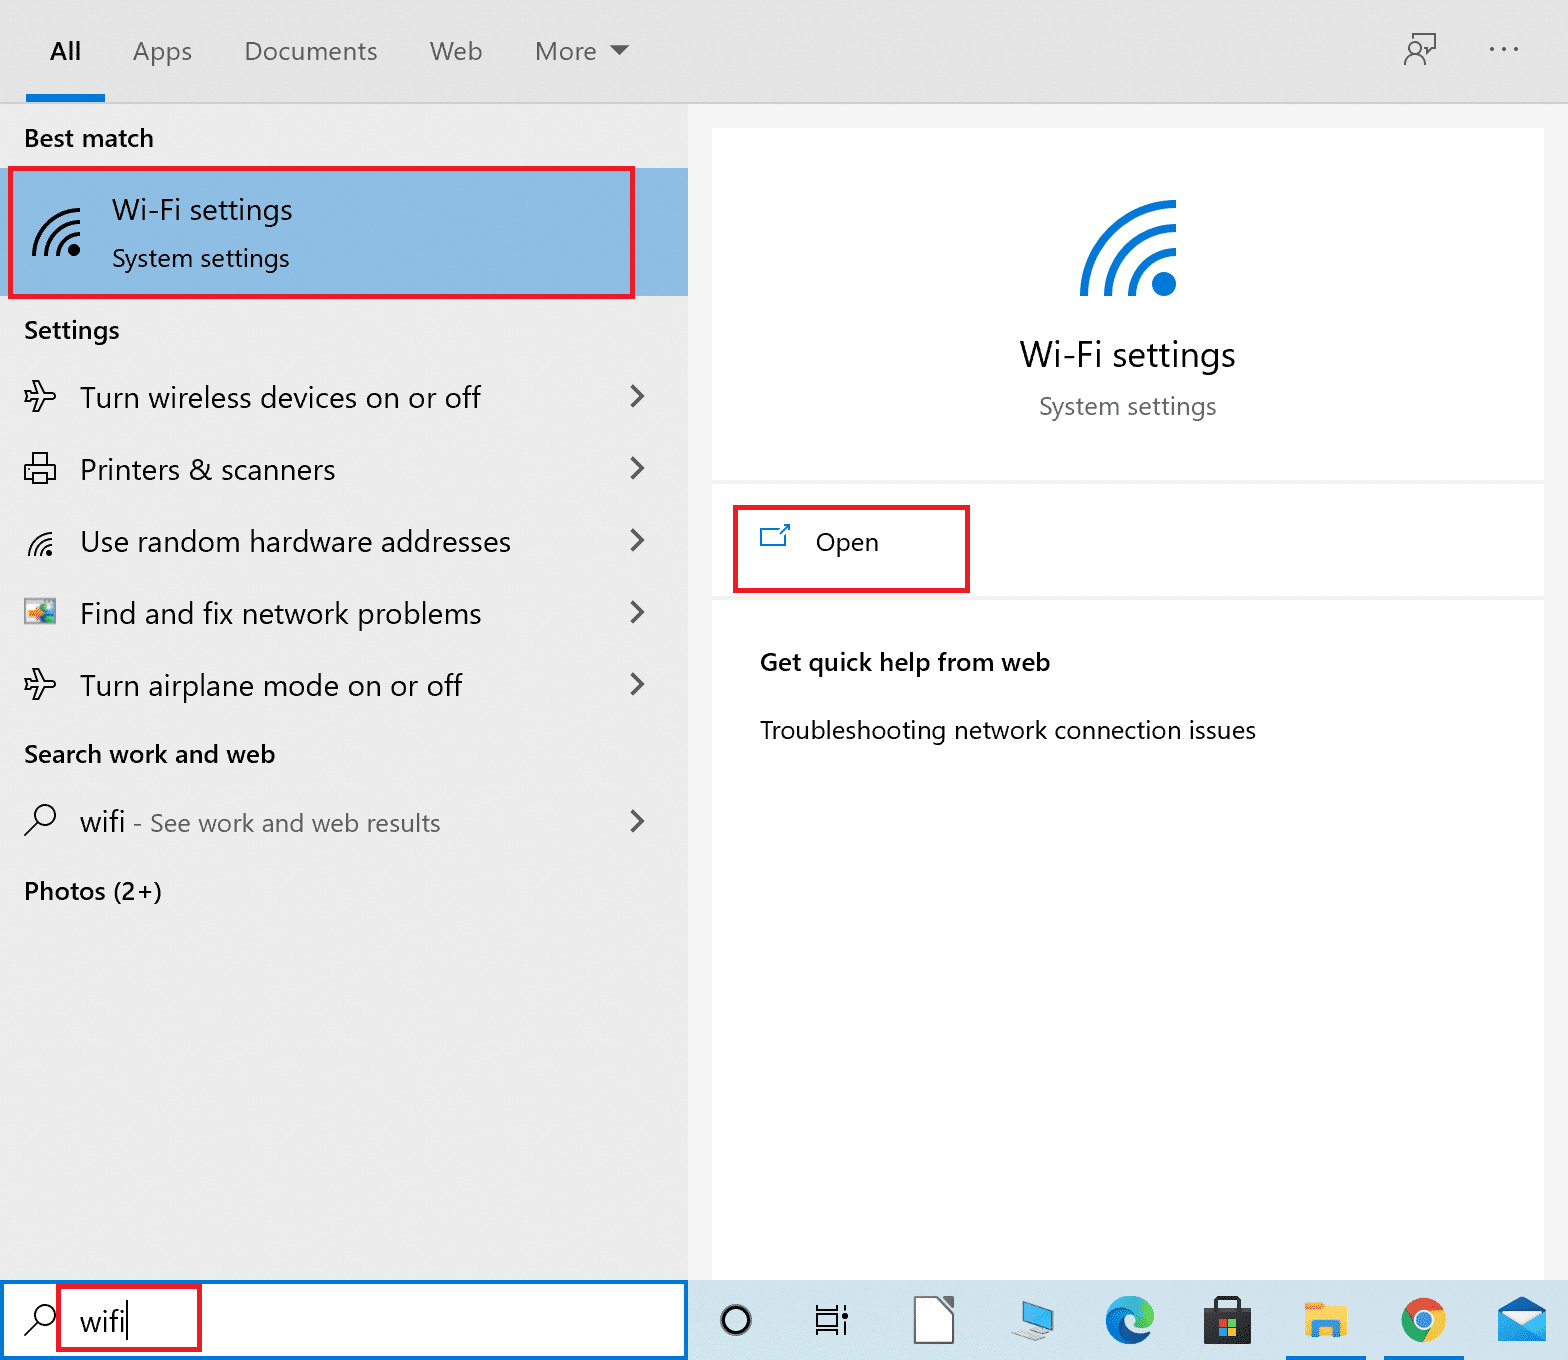Viewport: 1568px width, 1360px height.
Task: Switch to the Apps tab
Action: [162, 51]
